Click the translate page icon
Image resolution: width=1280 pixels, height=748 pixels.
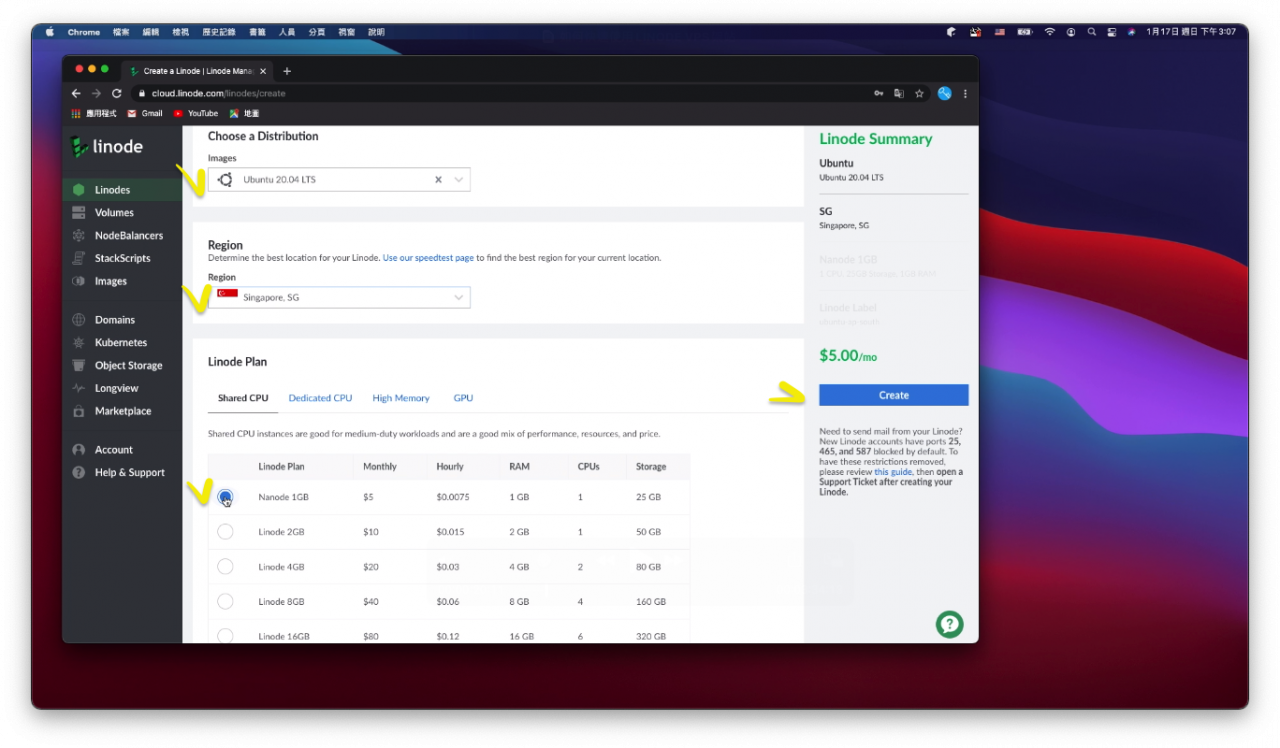(x=899, y=93)
